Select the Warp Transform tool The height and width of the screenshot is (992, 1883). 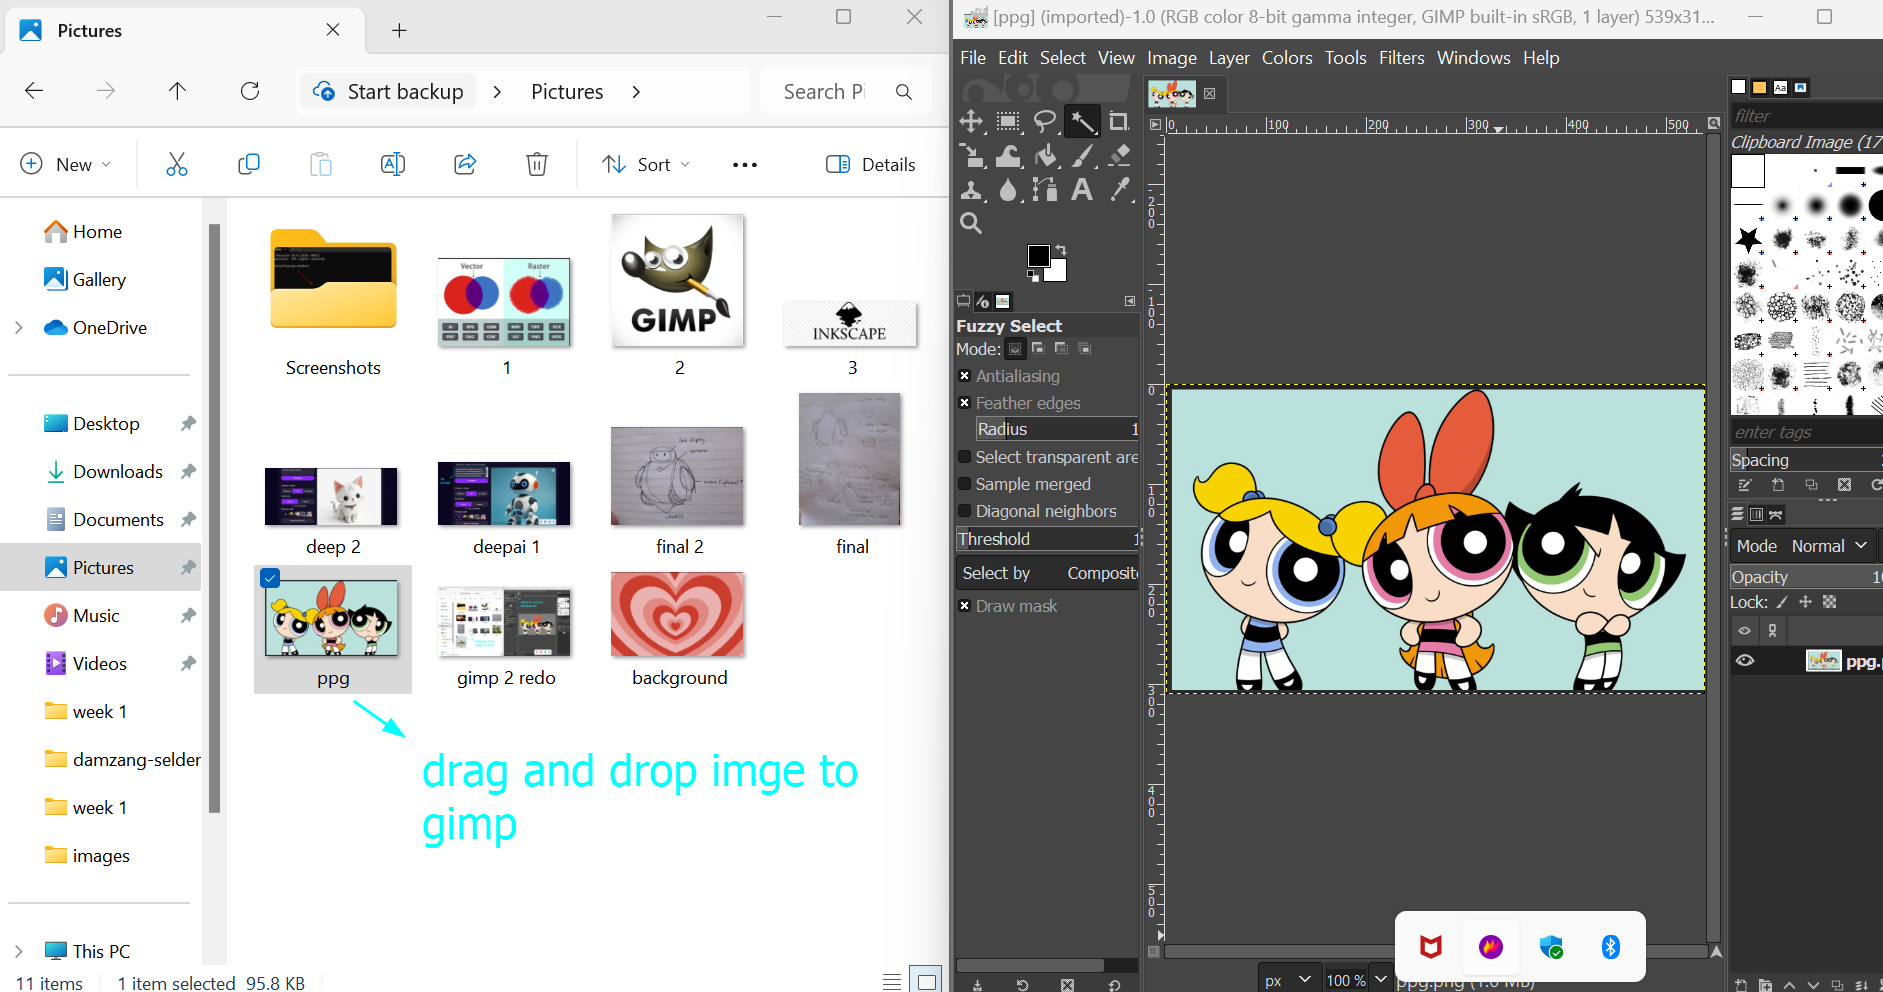tap(1008, 156)
